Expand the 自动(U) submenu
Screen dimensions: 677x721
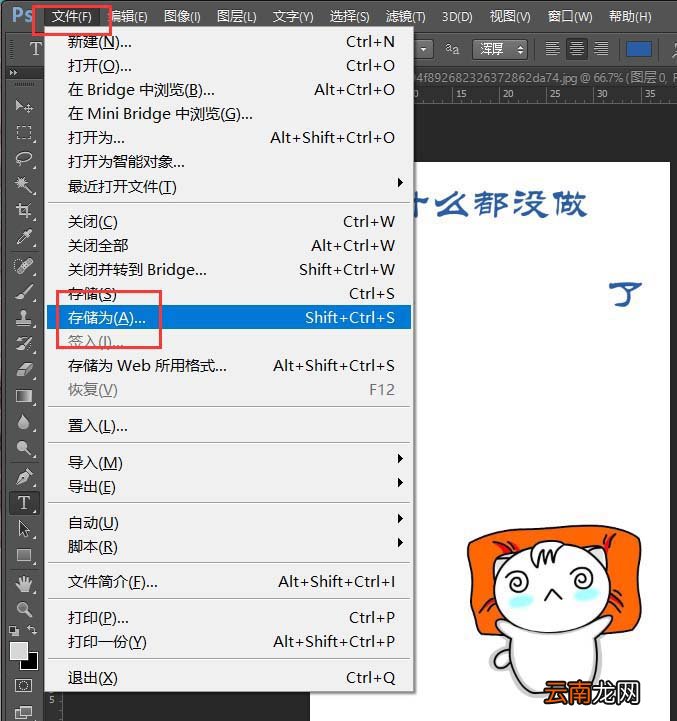229,522
